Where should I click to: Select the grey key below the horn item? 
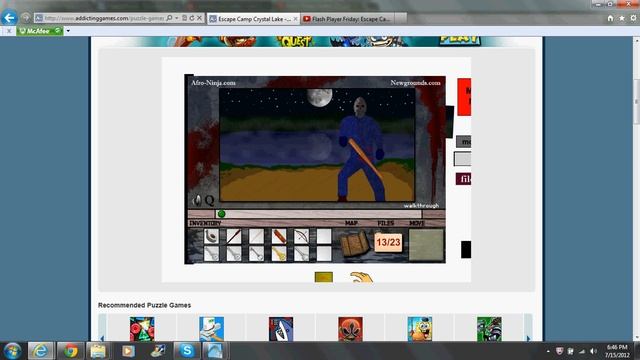tap(211, 254)
